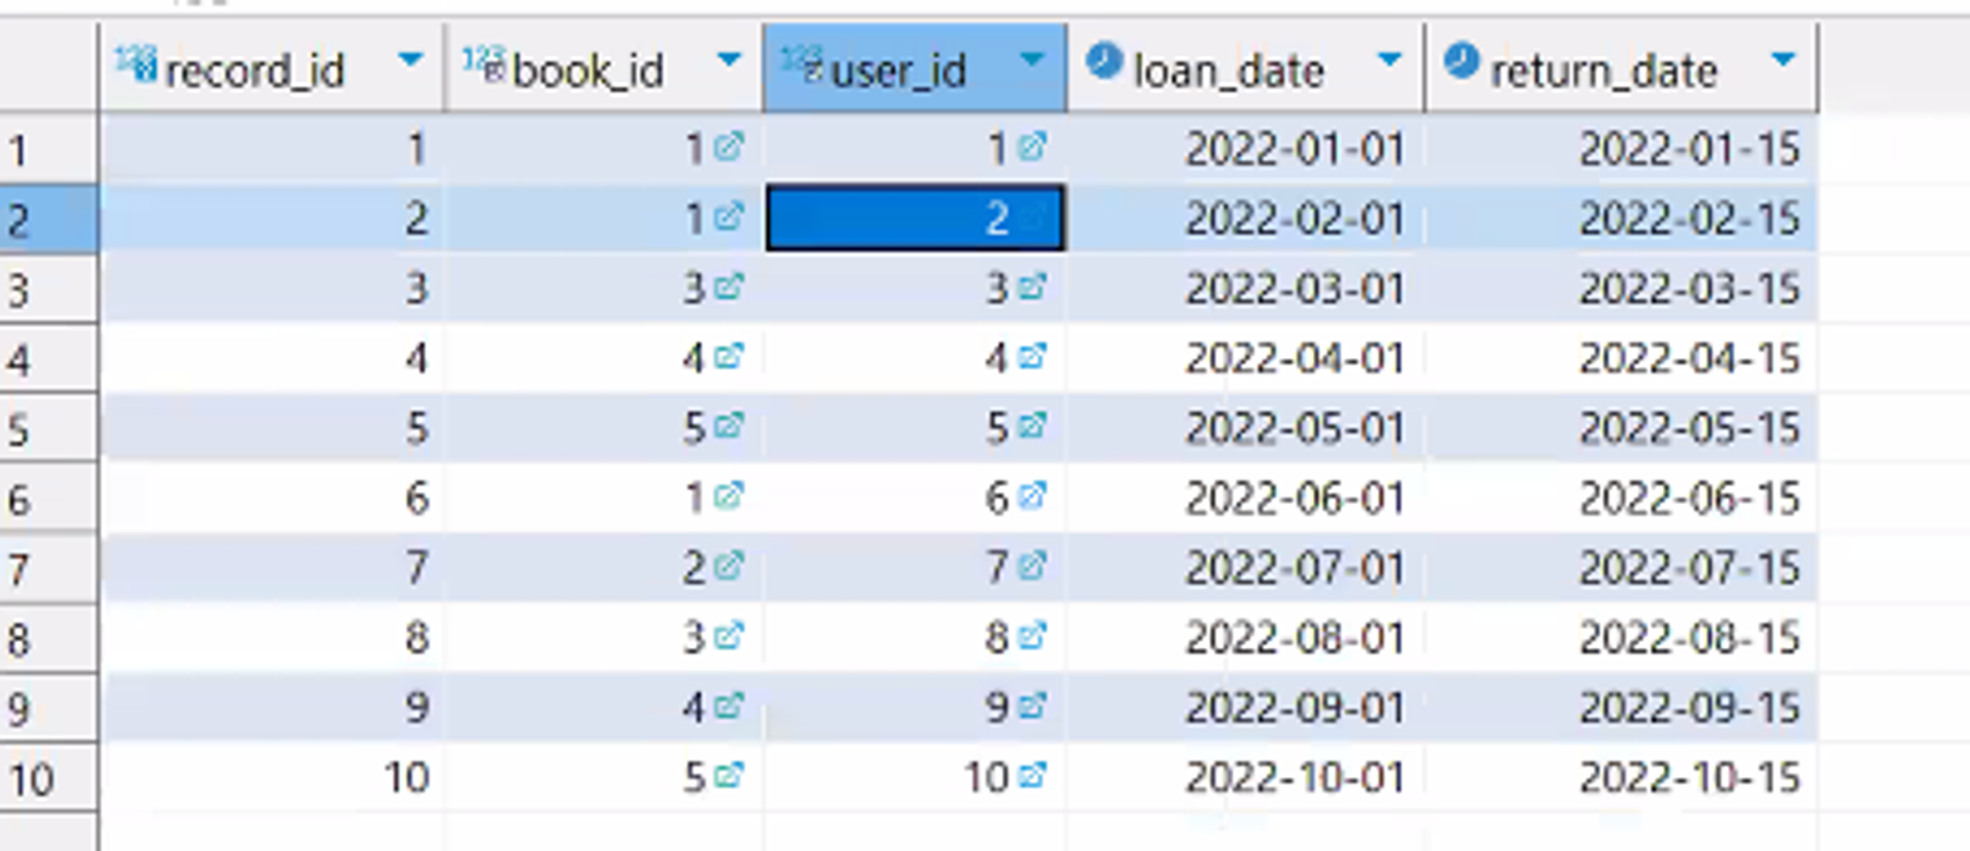Open foreign key link in user_id row 1
The image size is (1970, 851).
[1031, 148]
